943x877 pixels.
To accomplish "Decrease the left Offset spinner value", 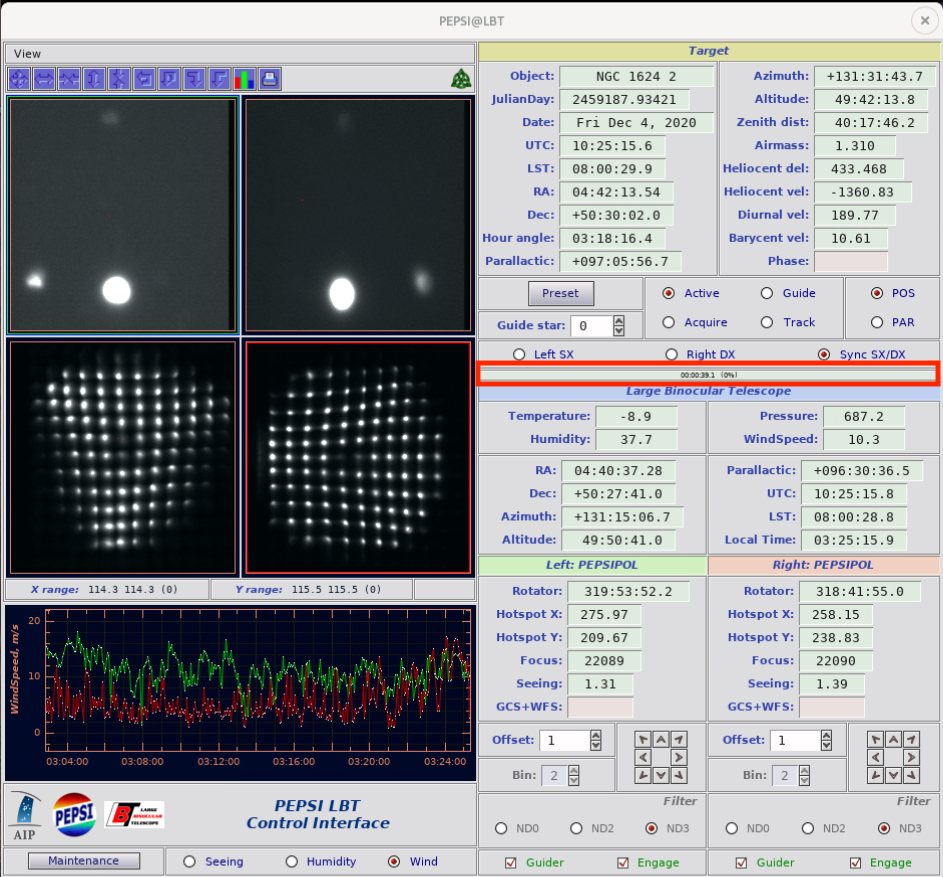I will 595,746.
